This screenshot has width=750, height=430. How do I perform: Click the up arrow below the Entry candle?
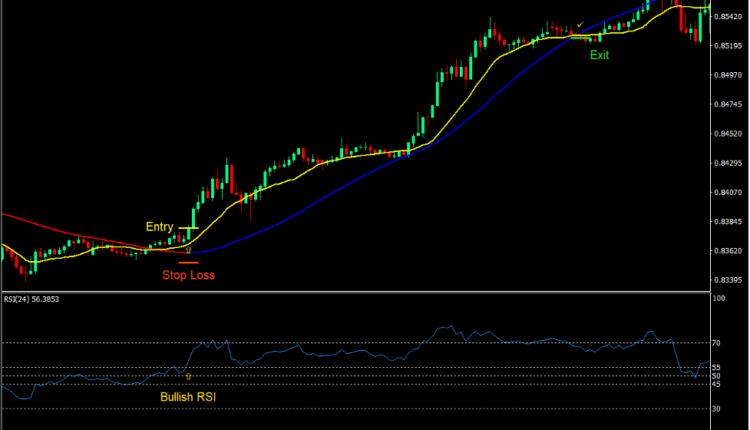(188, 250)
